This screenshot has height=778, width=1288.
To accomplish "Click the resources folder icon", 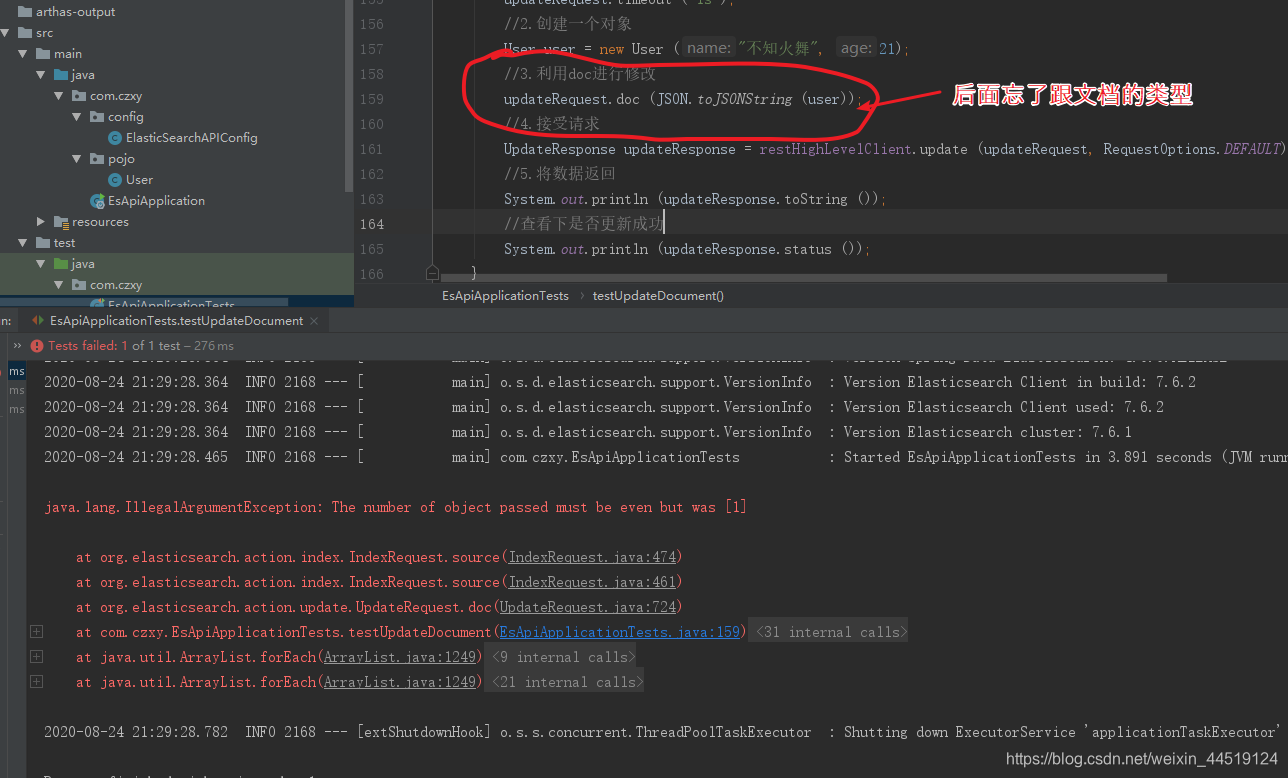I will (61, 222).
